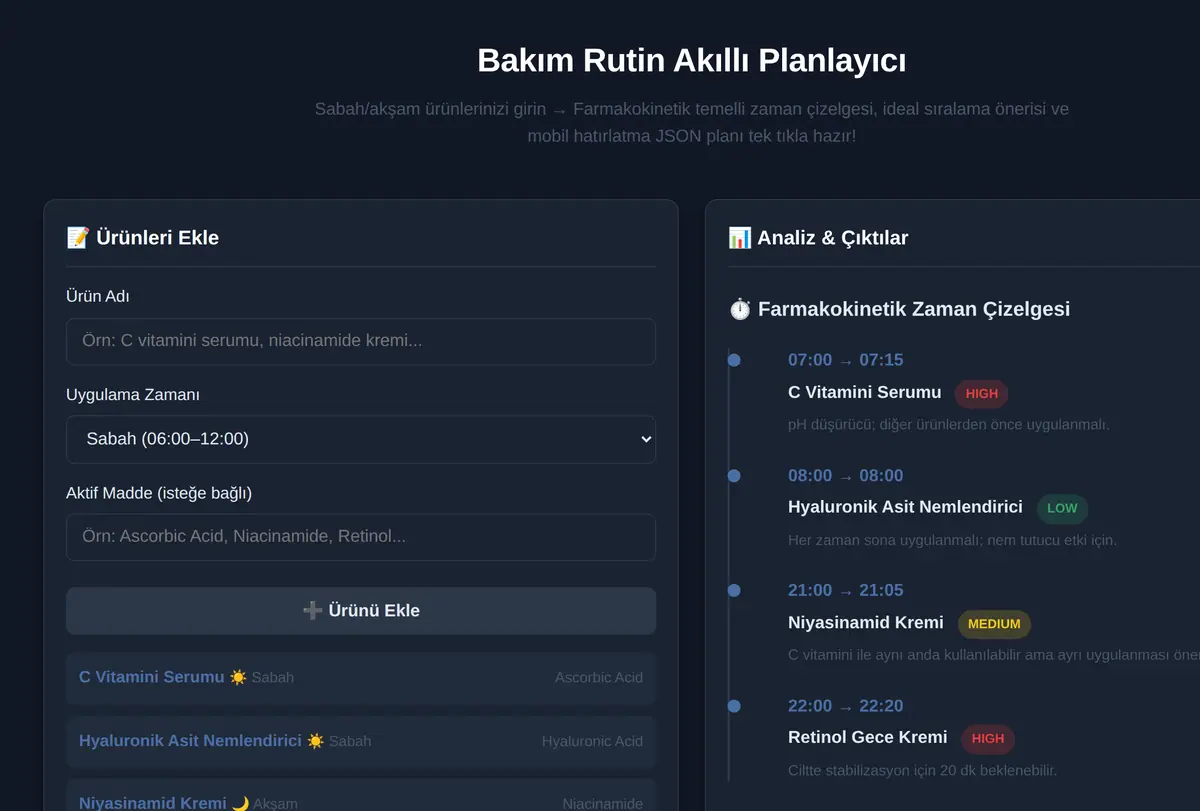Click the HIGH badge next to Retinol Gece Kremi

[988, 739]
